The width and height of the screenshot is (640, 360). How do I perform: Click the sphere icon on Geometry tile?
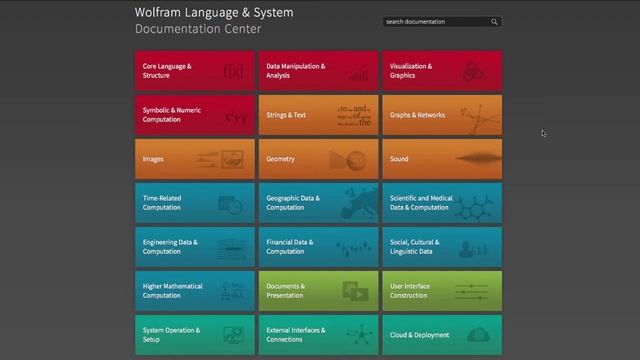coord(356,160)
